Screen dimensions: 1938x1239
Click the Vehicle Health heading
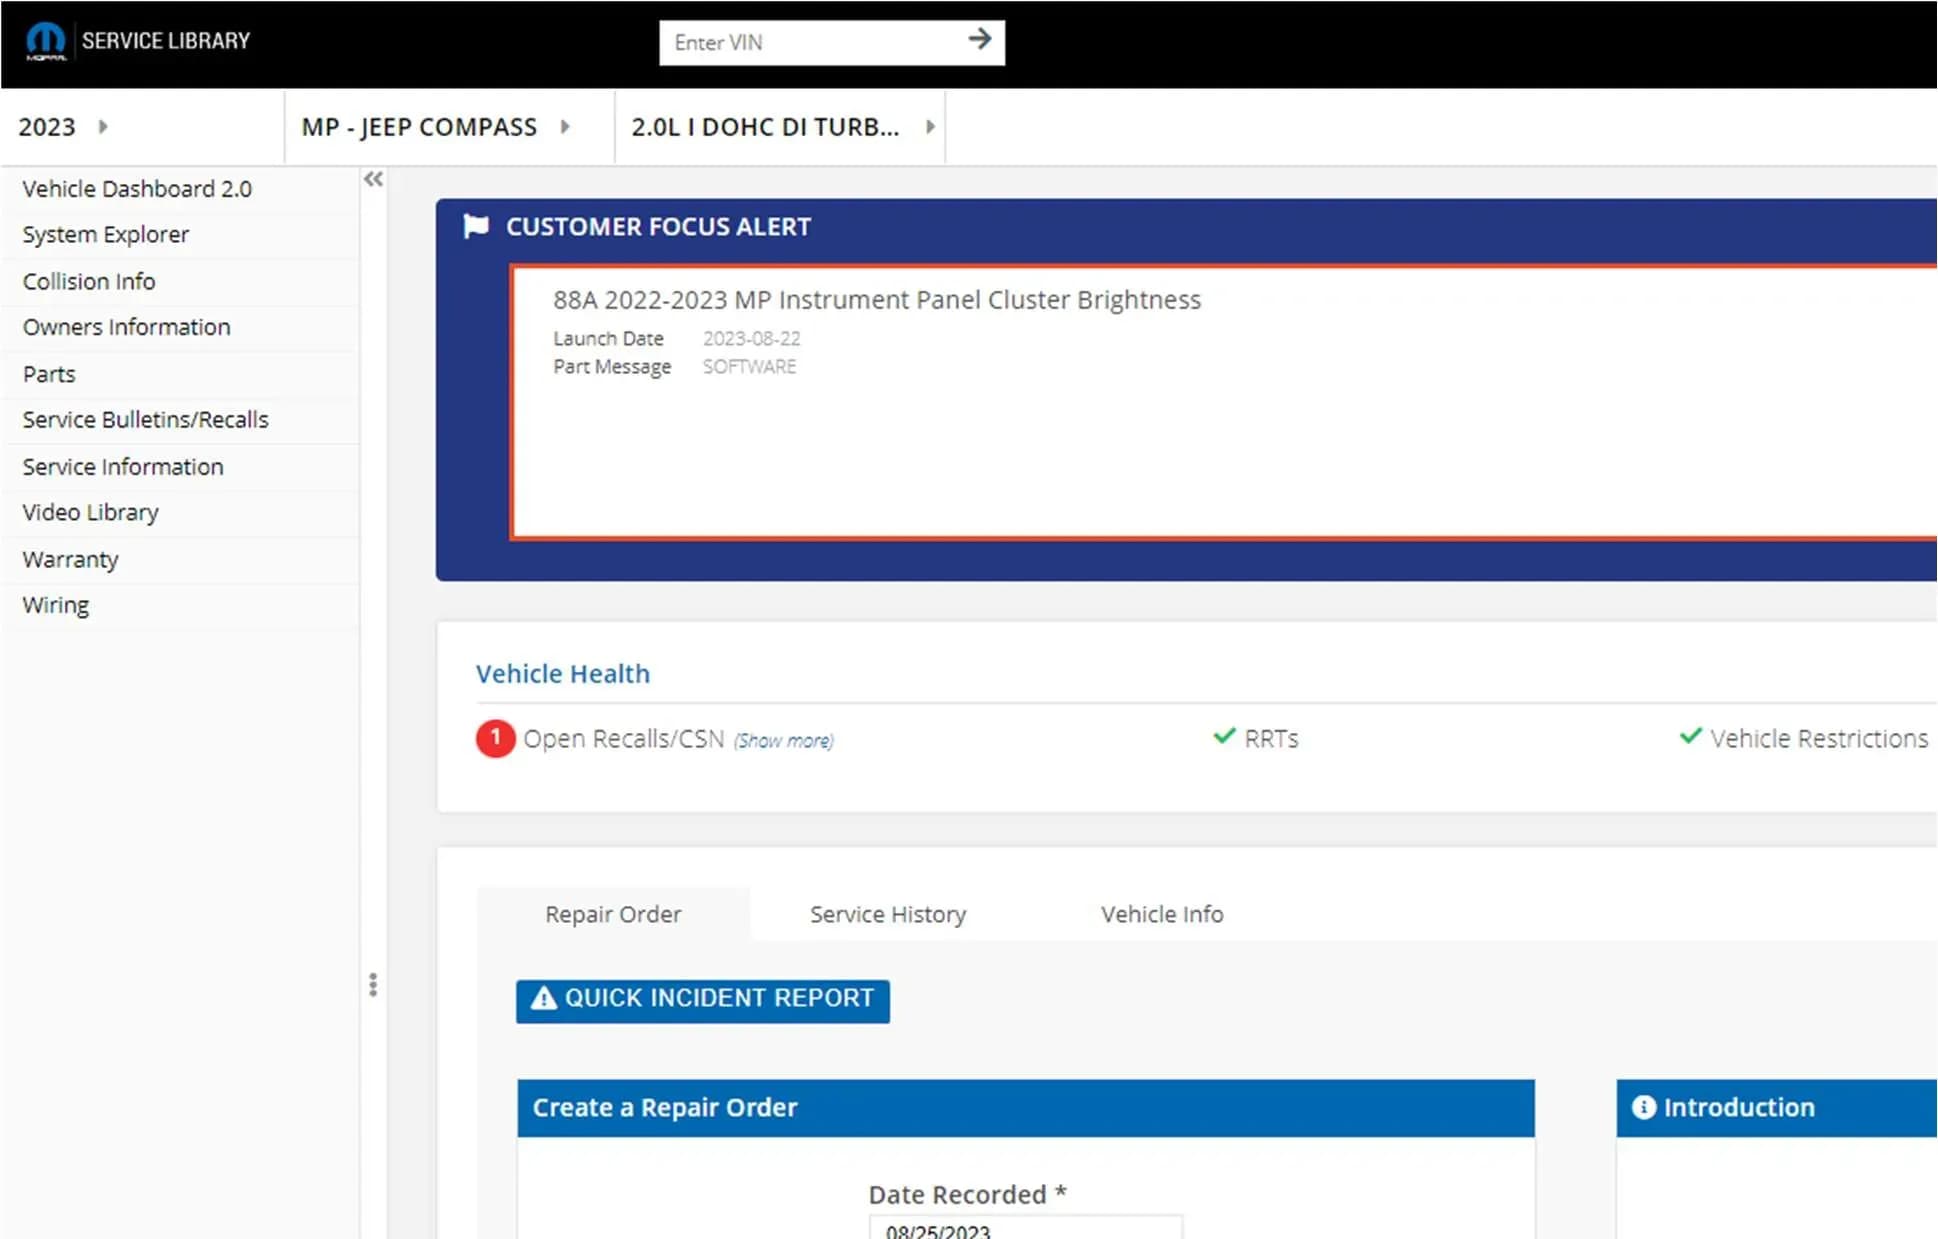pos(563,674)
